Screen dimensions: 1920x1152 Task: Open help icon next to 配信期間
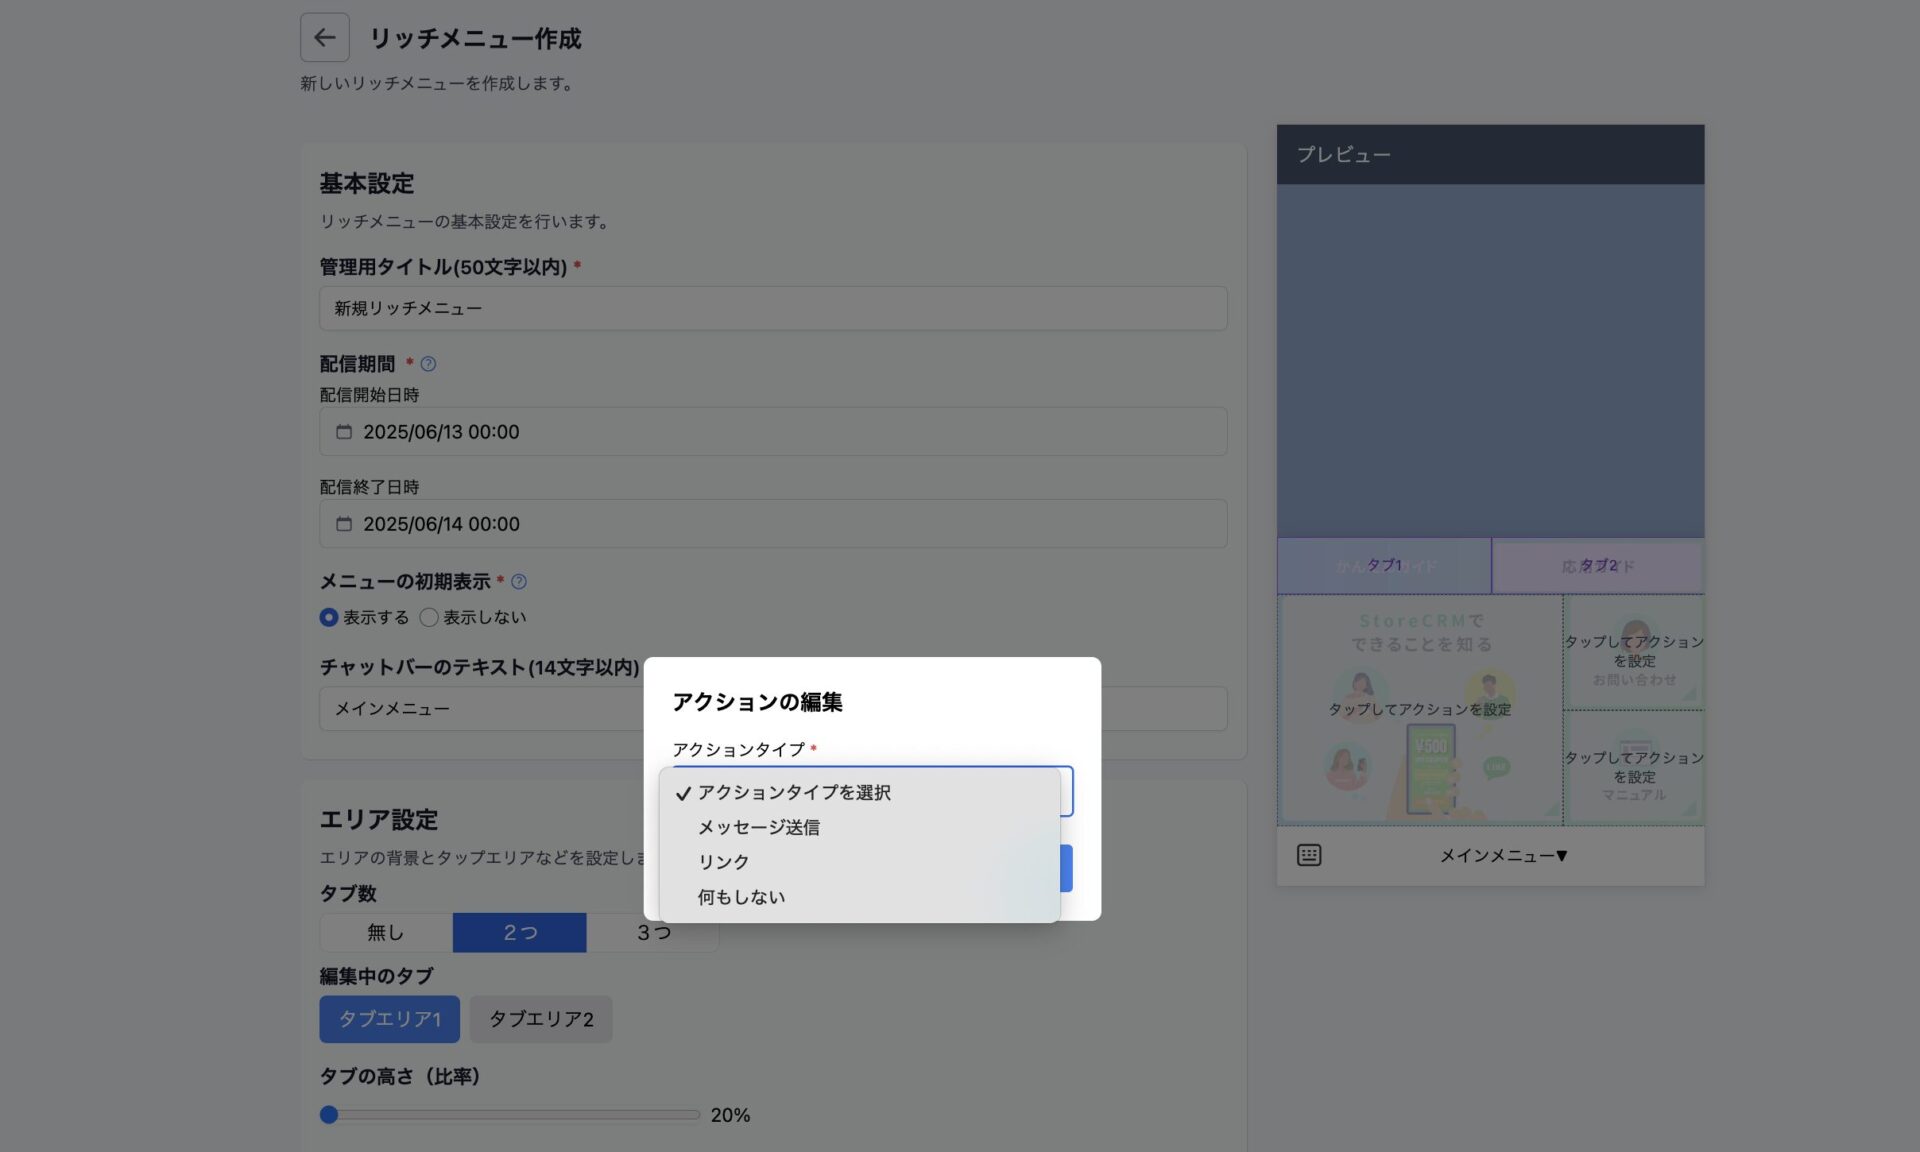point(428,364)
